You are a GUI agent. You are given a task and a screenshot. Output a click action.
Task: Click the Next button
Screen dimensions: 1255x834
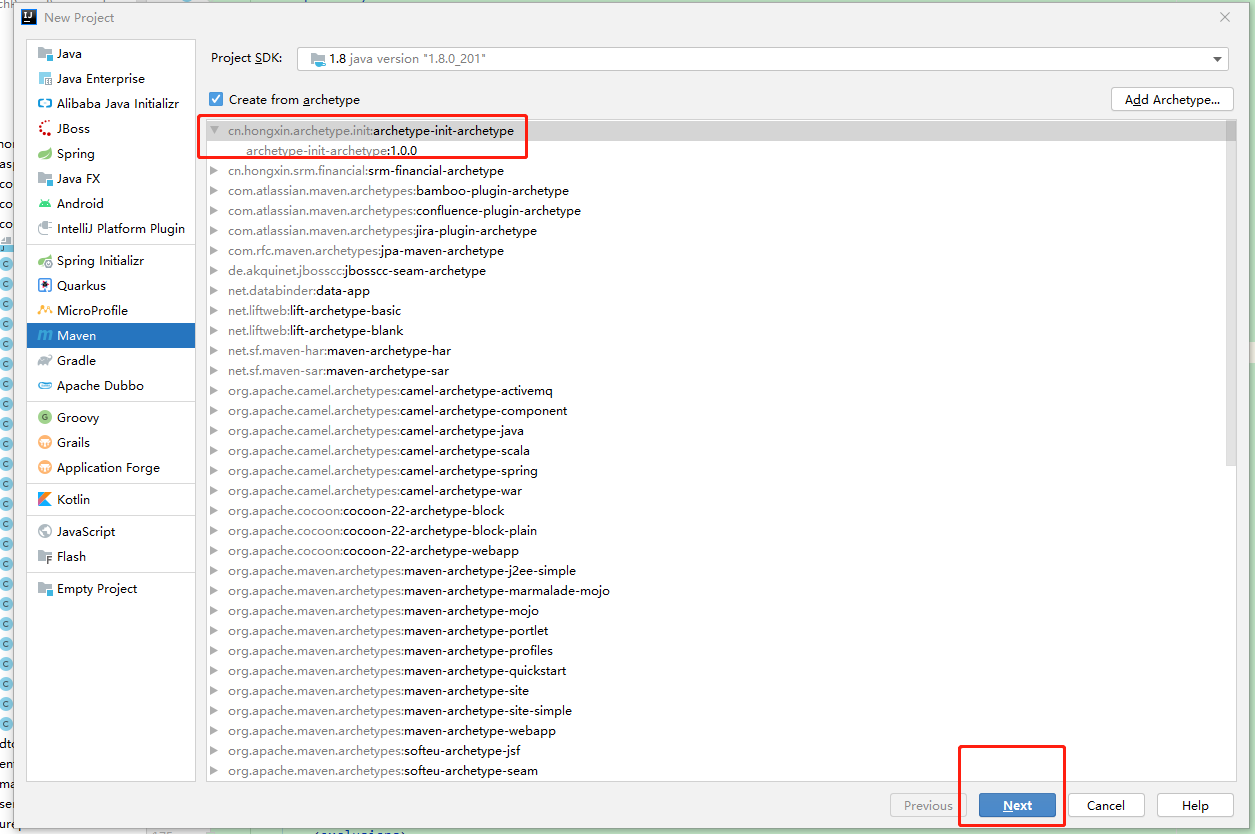tap(1017, 805)
